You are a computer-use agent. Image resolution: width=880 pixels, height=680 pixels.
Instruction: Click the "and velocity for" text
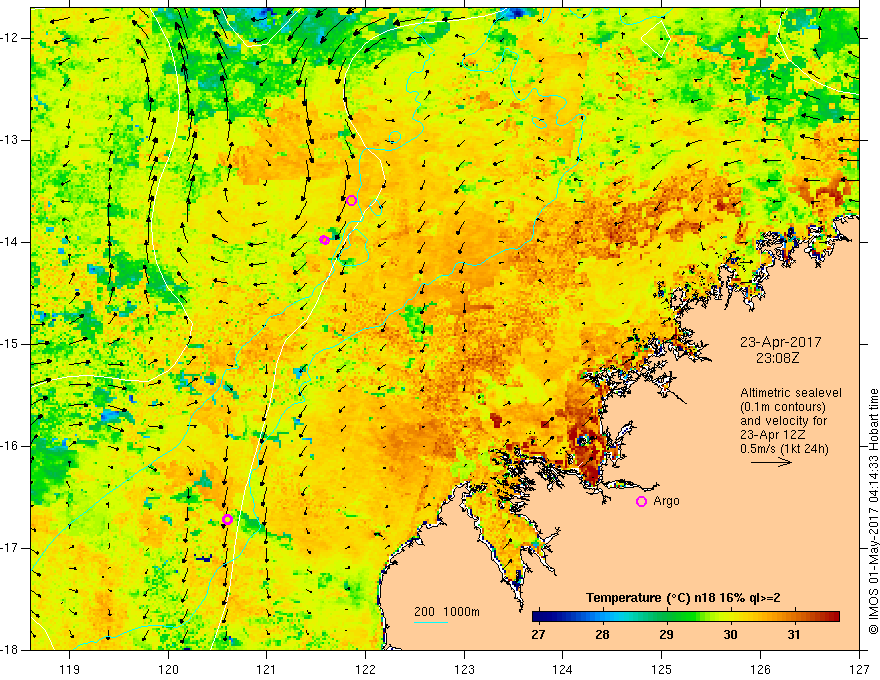783,421
